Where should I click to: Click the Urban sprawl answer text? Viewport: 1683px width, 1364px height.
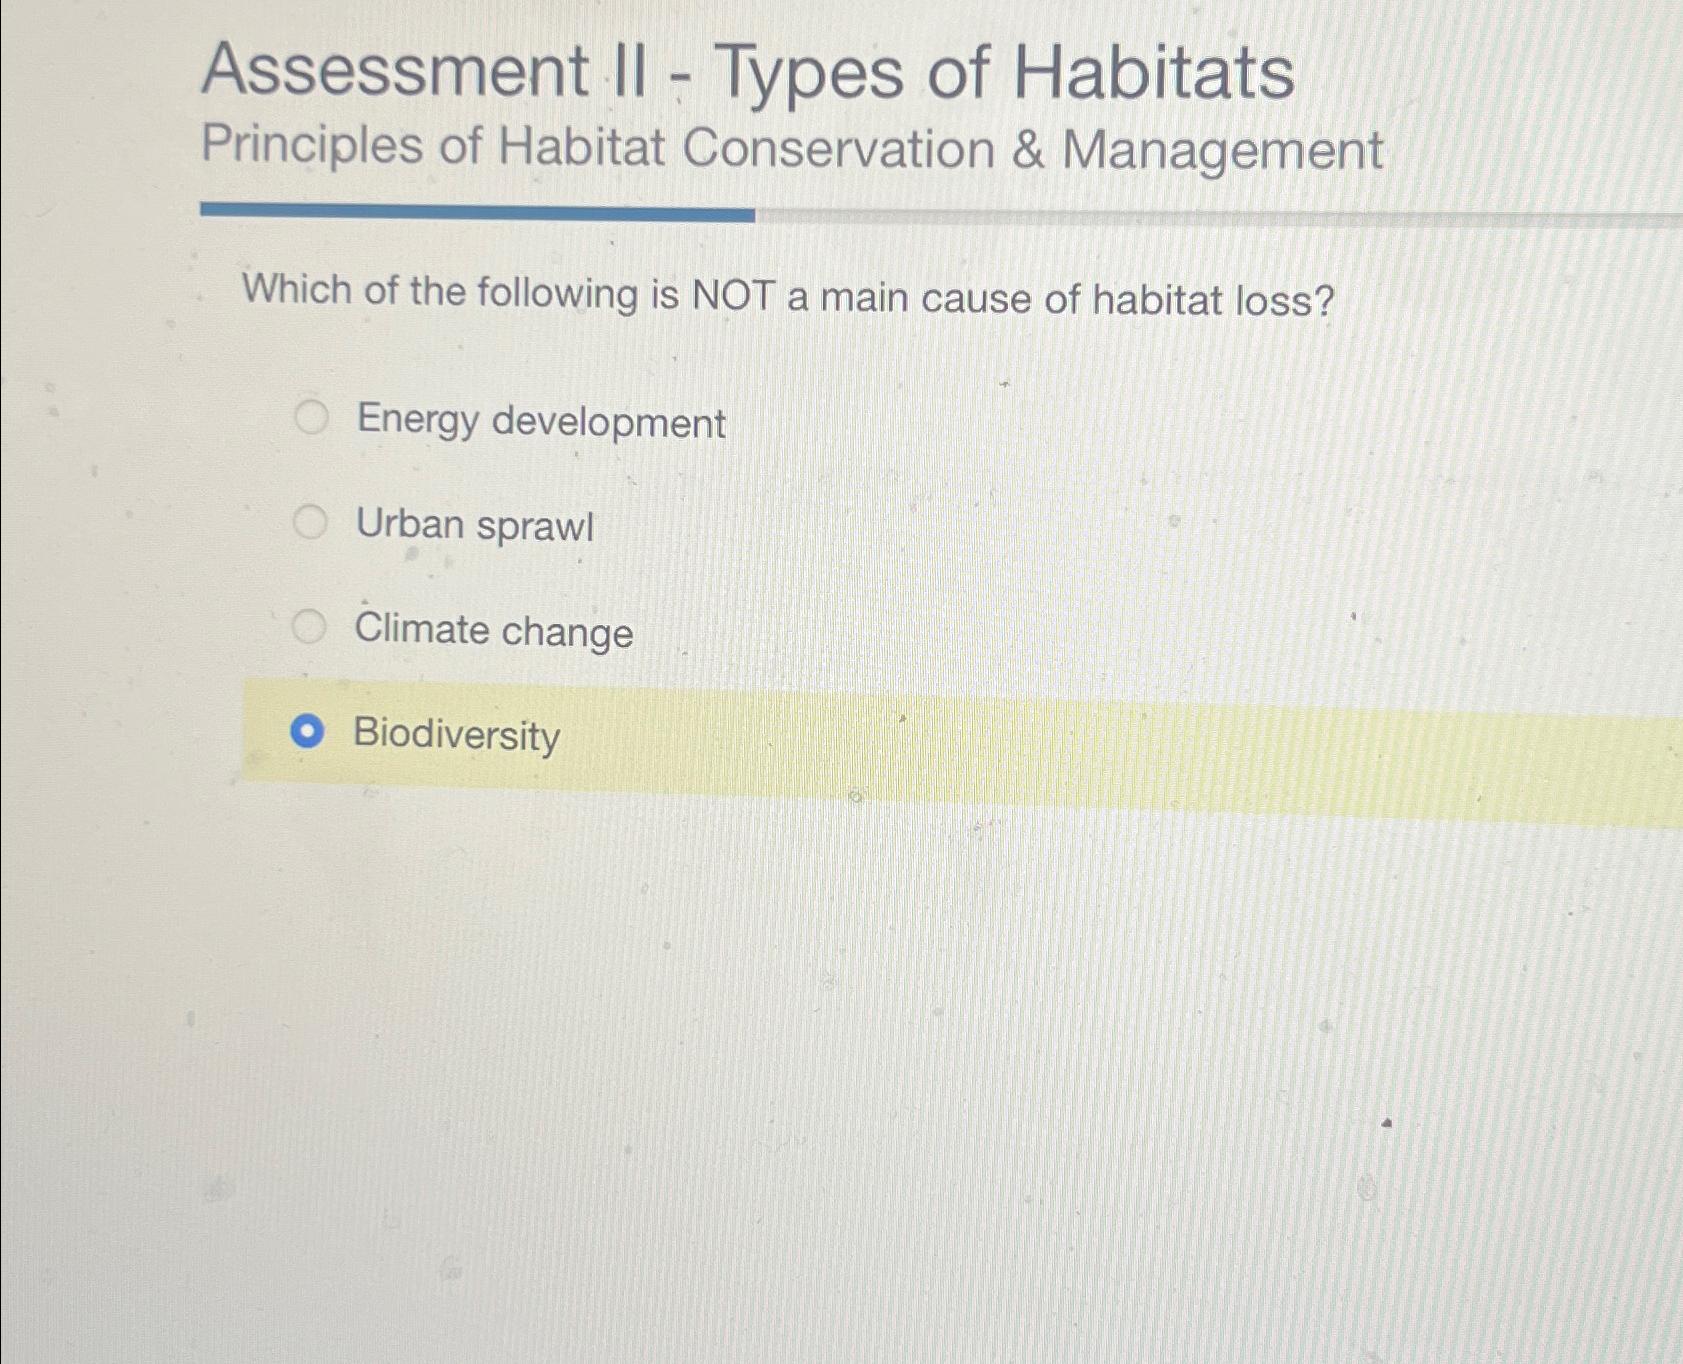[x=475, y=525]
